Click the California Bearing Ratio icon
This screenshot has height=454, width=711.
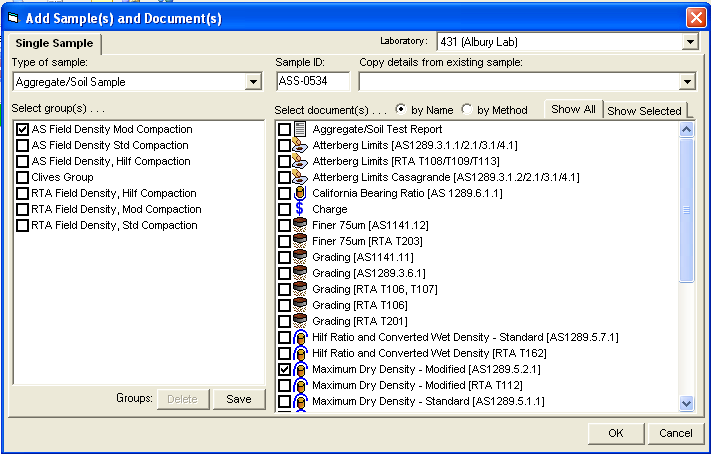tap(300, 193)
